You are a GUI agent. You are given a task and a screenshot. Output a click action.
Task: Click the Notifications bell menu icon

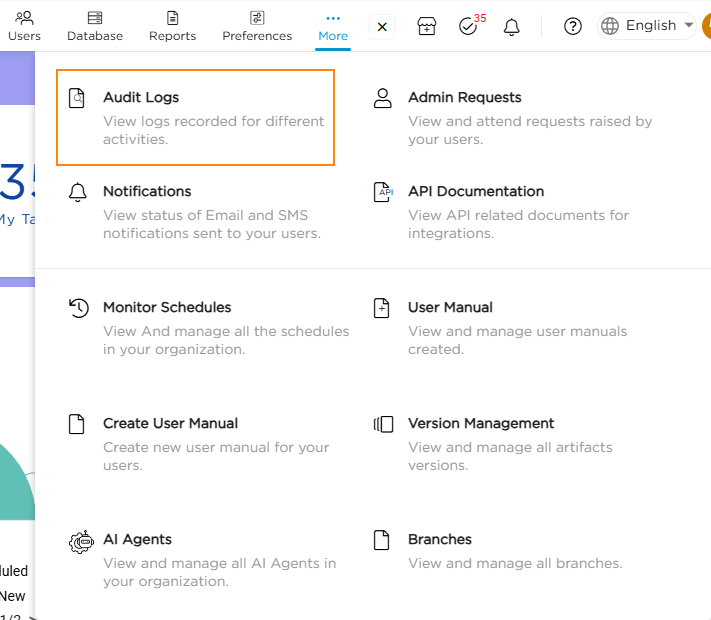(78, 192)
